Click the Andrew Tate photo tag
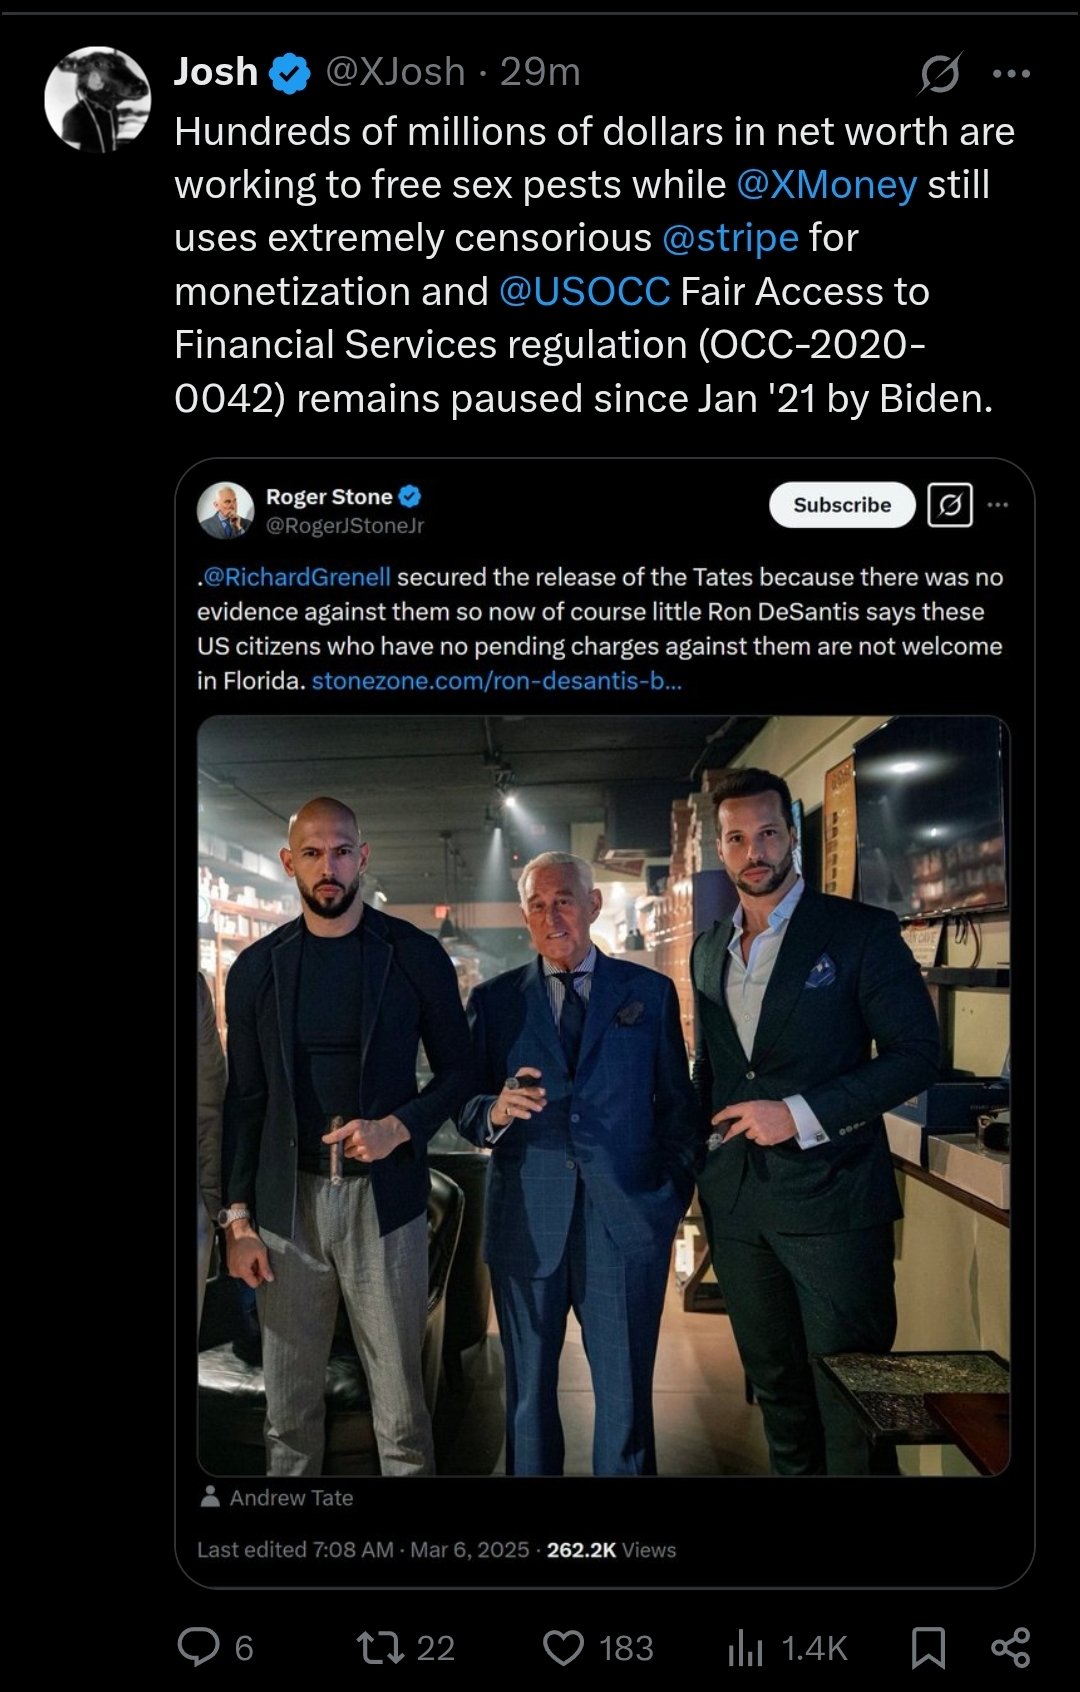Image resolution: width=1080 pixels, height=1692 pixels. [290, 1497]
